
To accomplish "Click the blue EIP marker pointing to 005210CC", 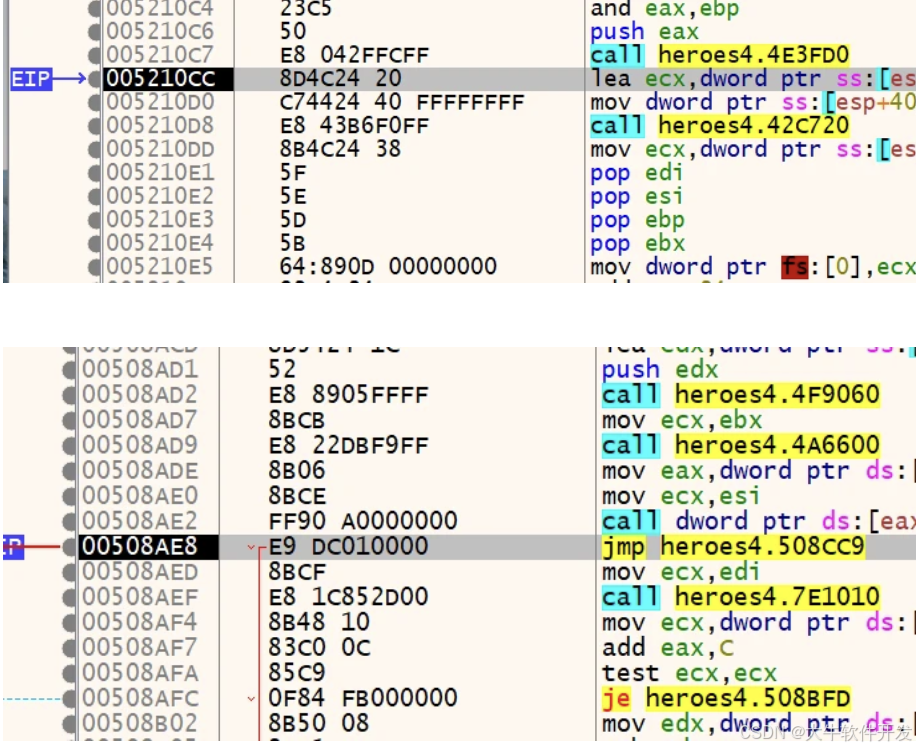I will [x=31, y=79].
